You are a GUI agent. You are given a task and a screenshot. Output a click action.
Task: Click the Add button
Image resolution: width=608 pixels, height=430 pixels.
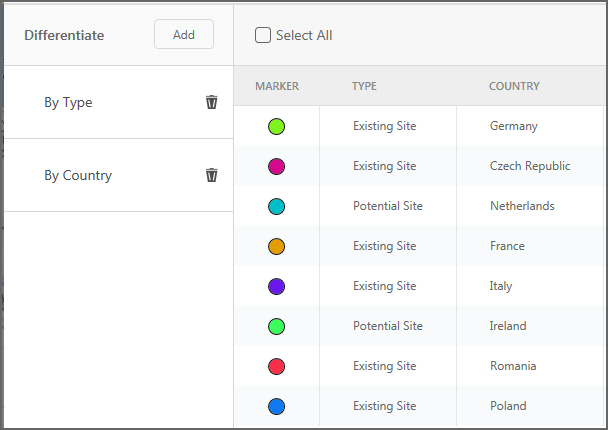pos(184,34)
